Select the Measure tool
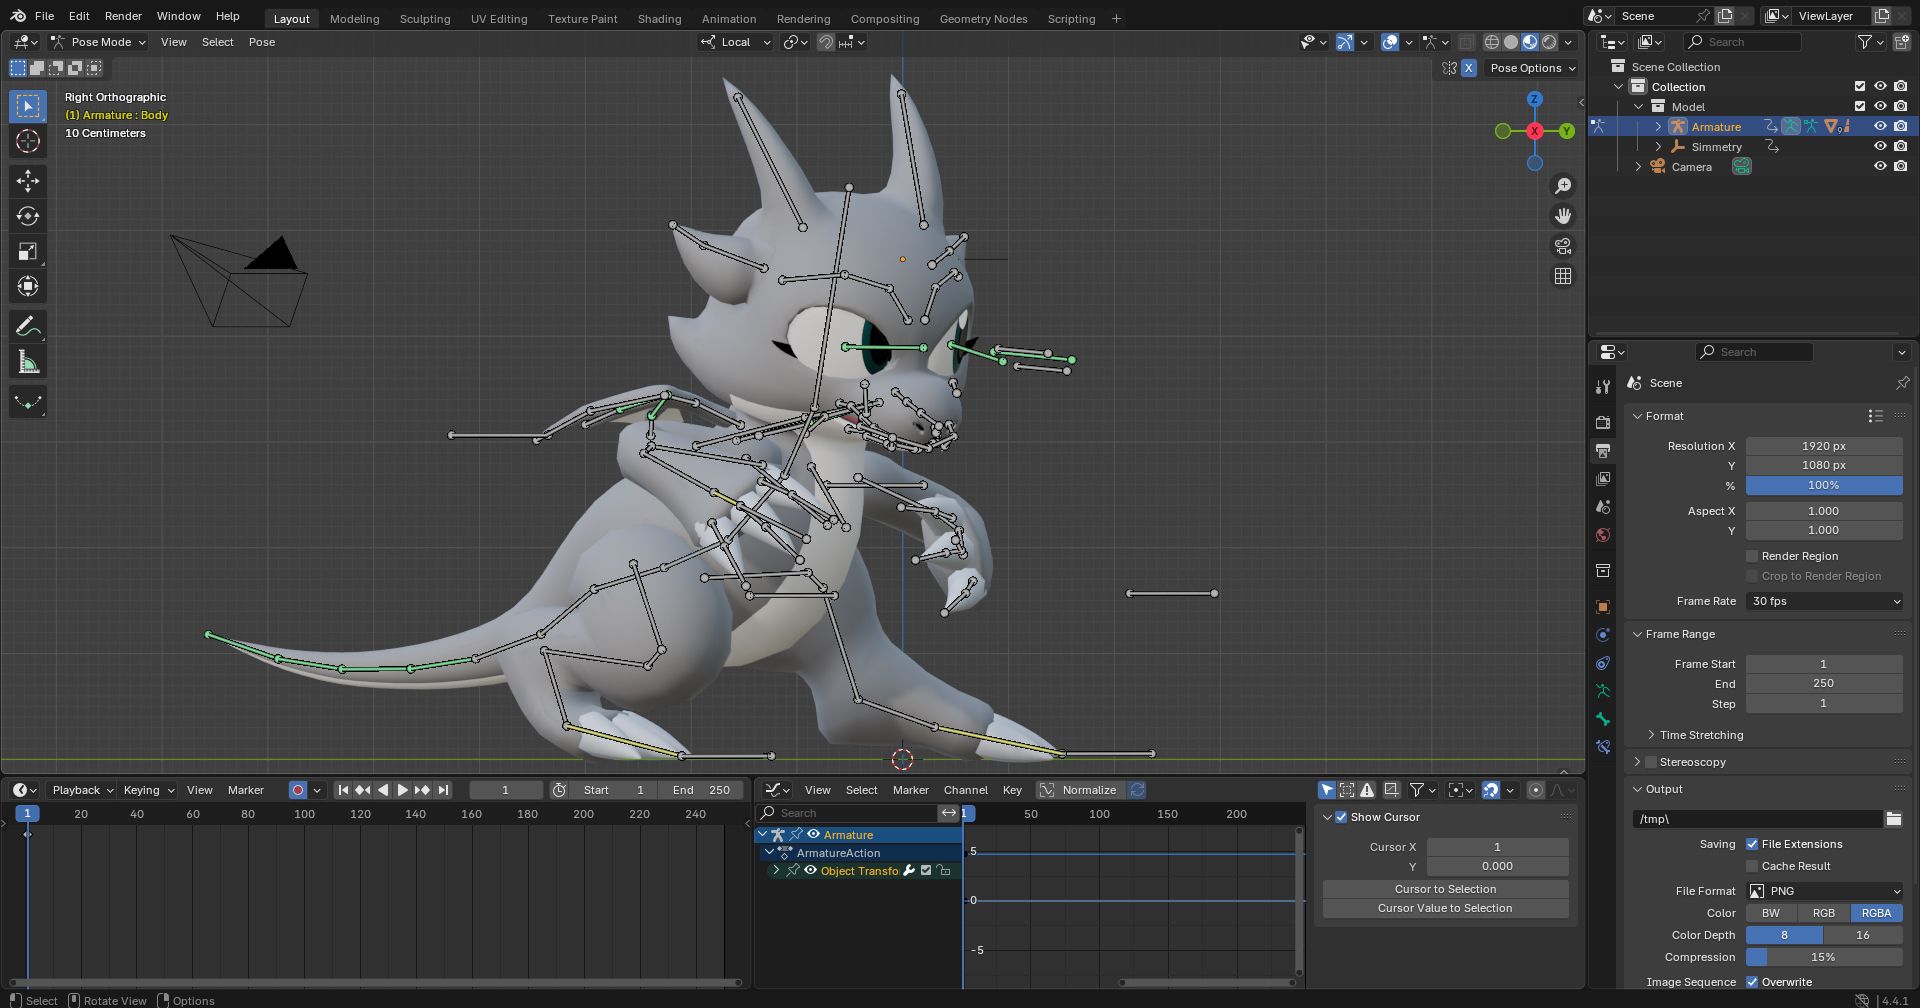 click(28, 362)
